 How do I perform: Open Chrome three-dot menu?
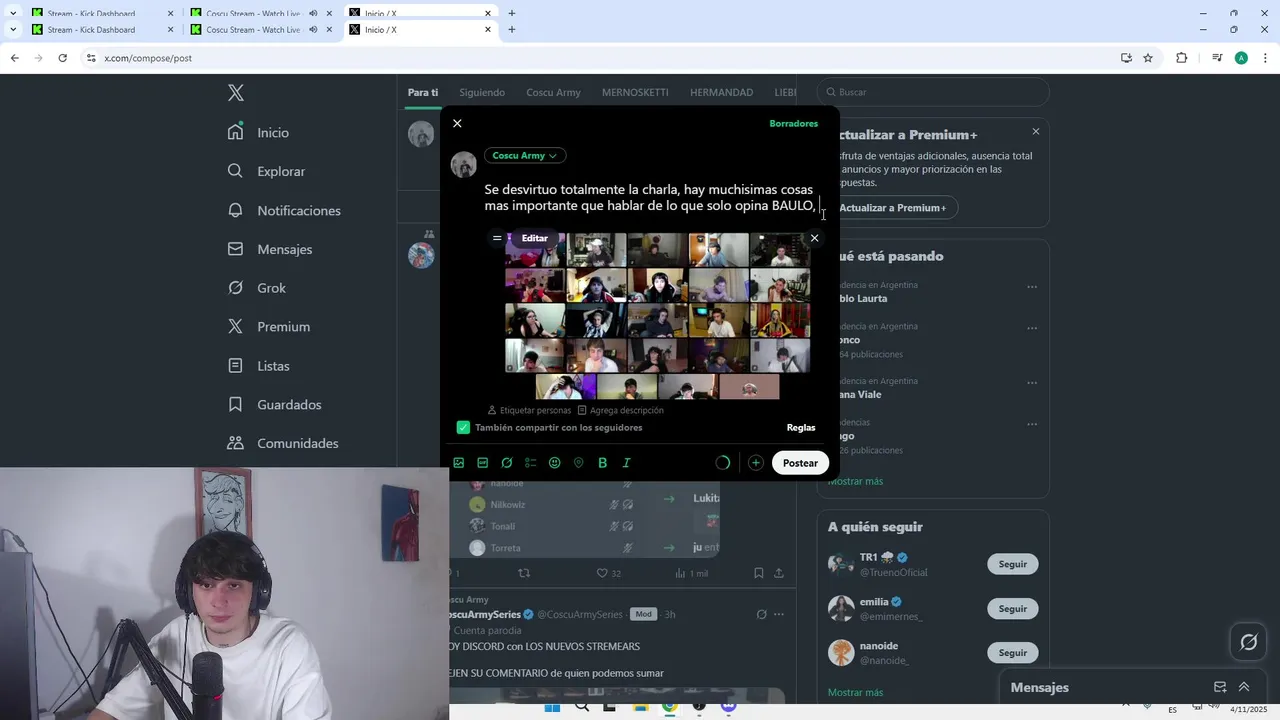click(x=1264, y=58)
